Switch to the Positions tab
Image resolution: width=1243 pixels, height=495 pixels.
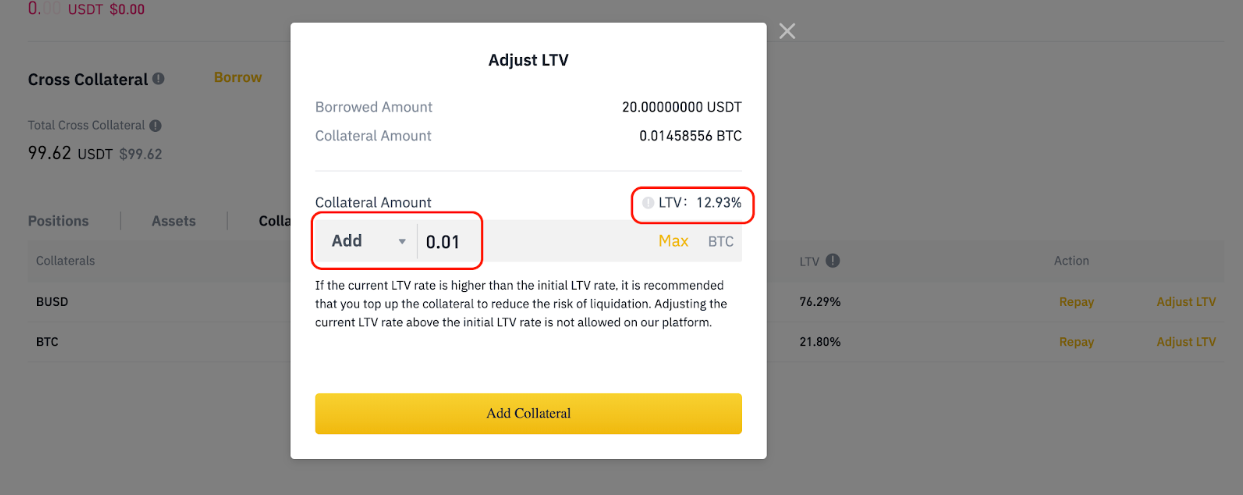(58, 221)
